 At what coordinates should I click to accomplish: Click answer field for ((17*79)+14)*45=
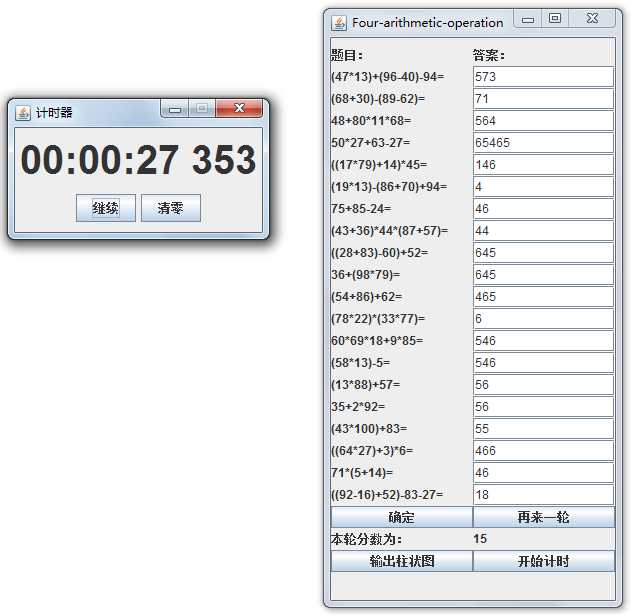[x=543, y=165]
